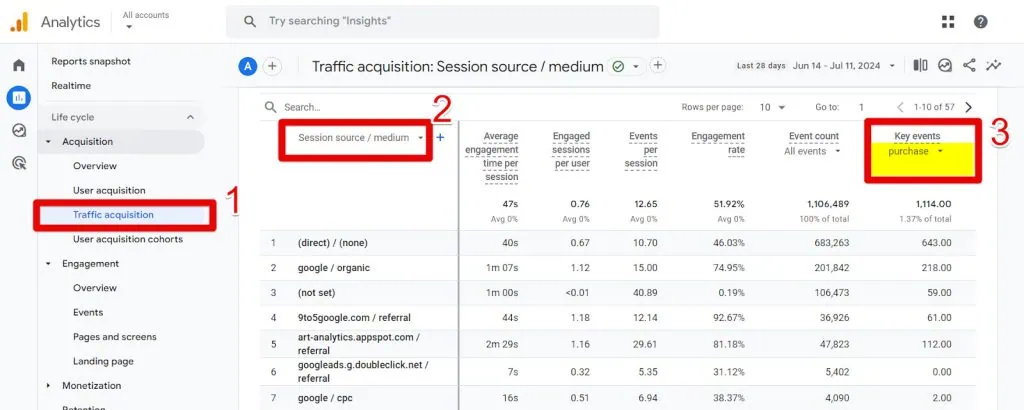Click the art-analytics.appspot.com / referral row
Viewport: 1024px width, 410px height.
[618, 343]
